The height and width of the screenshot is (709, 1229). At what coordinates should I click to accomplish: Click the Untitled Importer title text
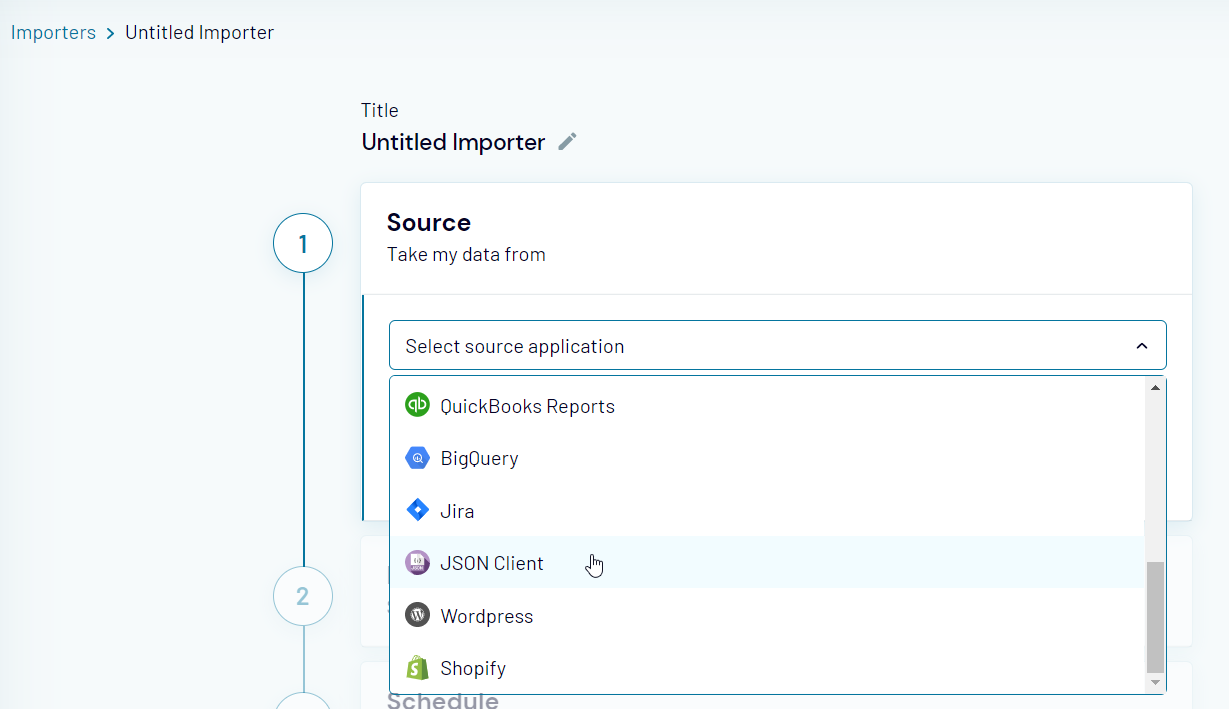(x=453, y=142)
